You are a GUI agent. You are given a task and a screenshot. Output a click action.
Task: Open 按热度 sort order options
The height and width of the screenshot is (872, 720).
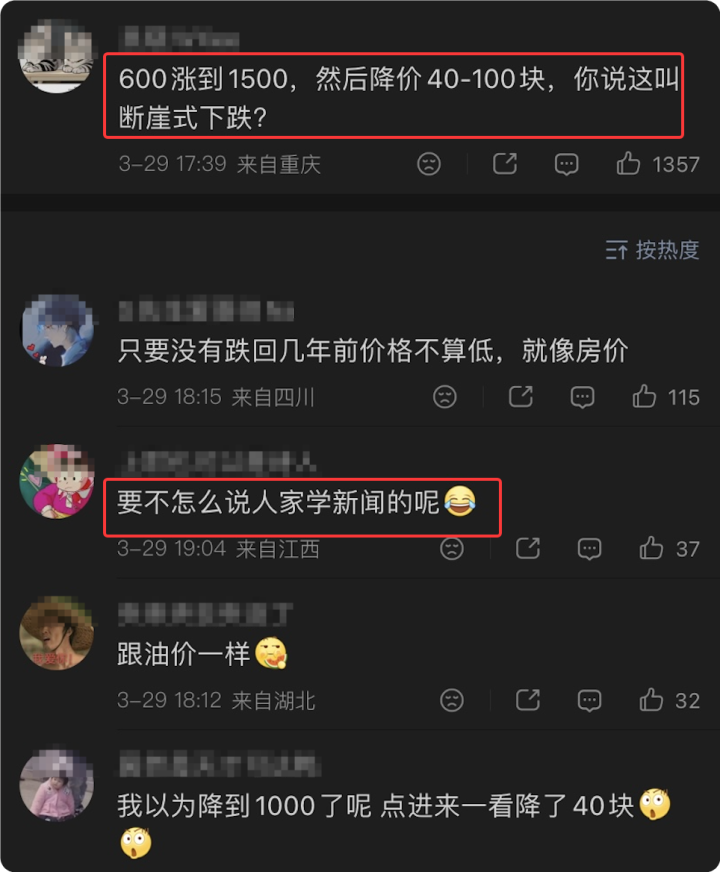[x=652, y=250]
